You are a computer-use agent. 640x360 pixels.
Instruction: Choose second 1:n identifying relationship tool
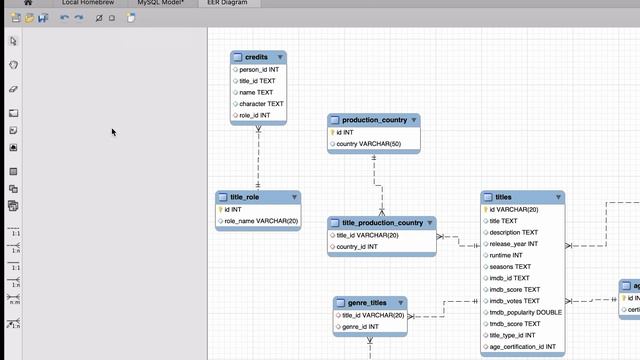(13, 282)
